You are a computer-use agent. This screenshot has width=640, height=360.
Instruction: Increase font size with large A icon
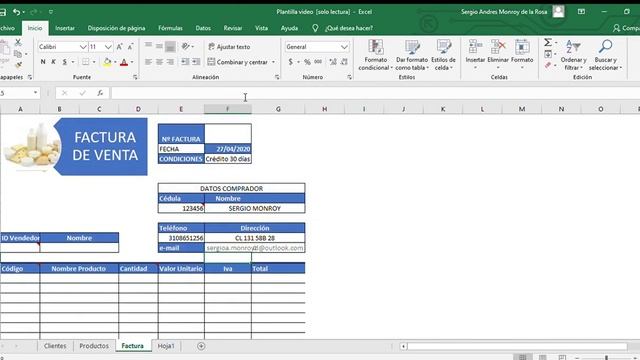point(120,47)
